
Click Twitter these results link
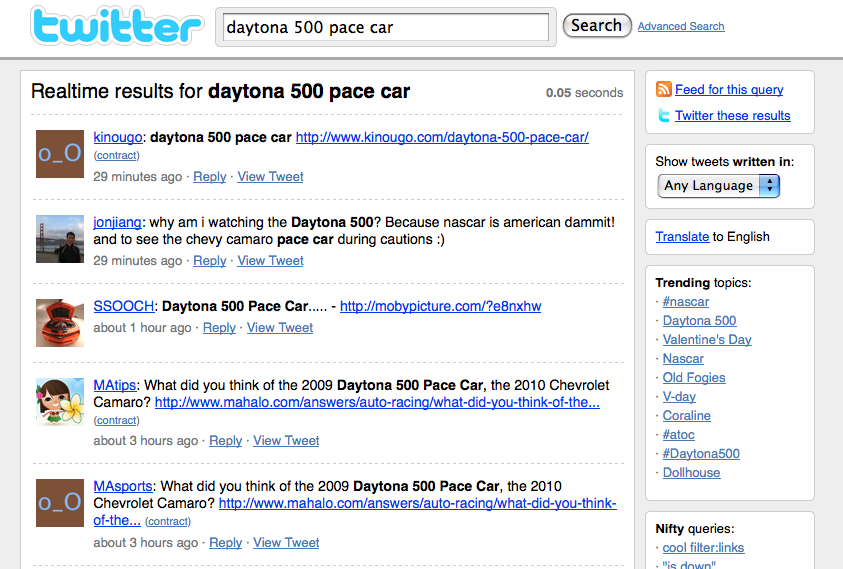click(x=732, y=116)
